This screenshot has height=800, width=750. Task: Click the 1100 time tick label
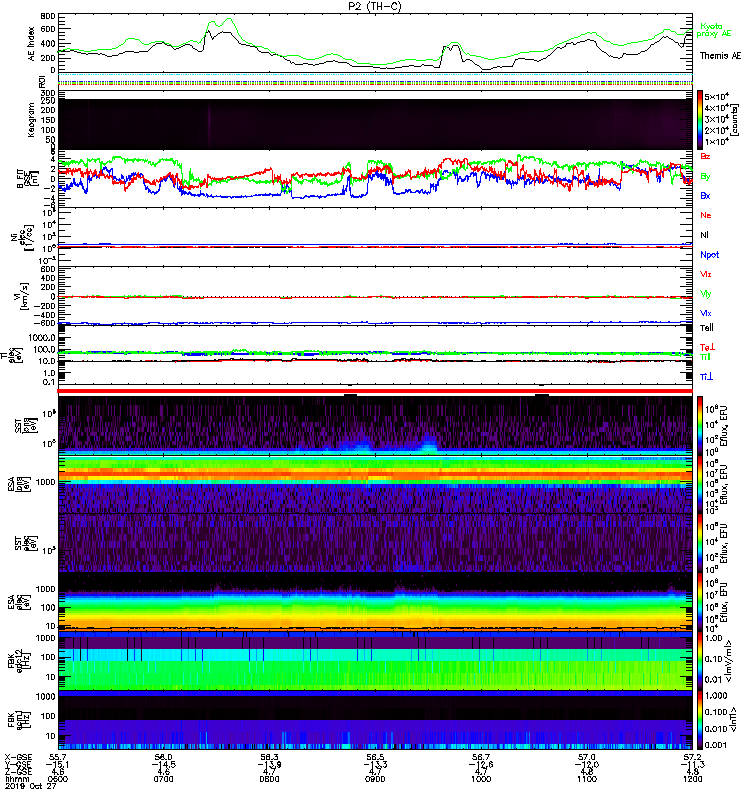coord(587,779)
